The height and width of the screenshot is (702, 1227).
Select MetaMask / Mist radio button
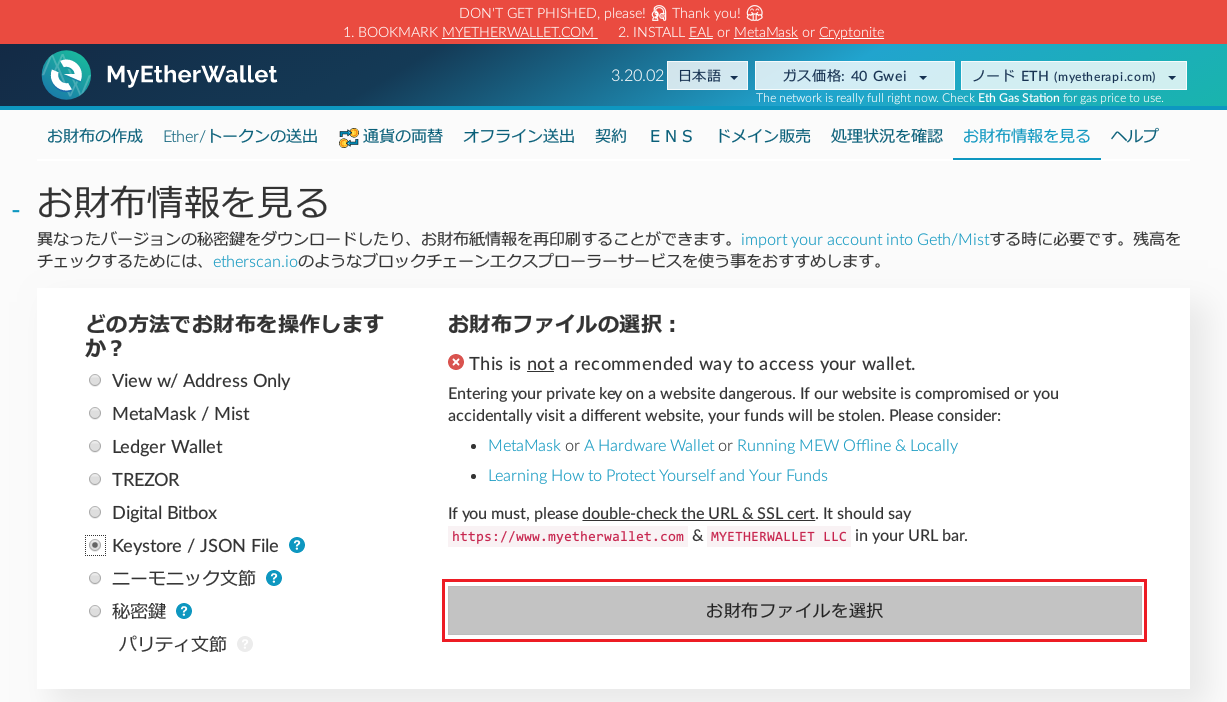tap(95, 413)
